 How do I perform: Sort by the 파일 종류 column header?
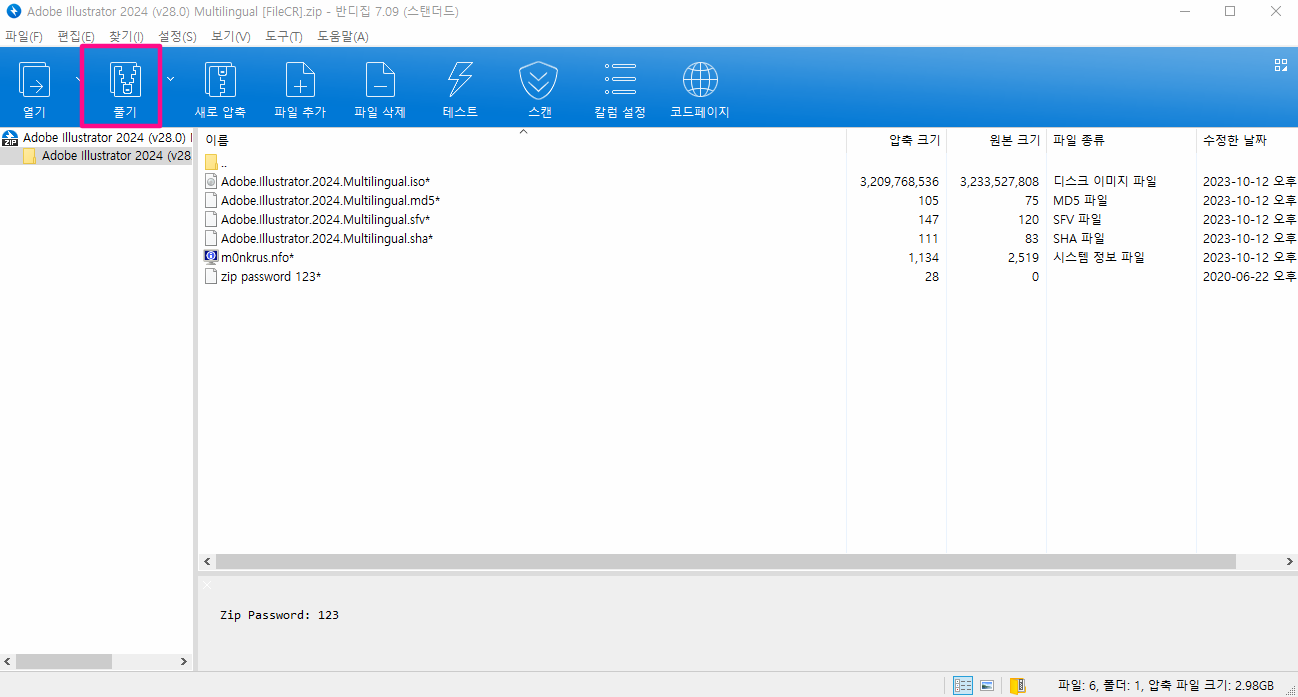(1121, 140)
